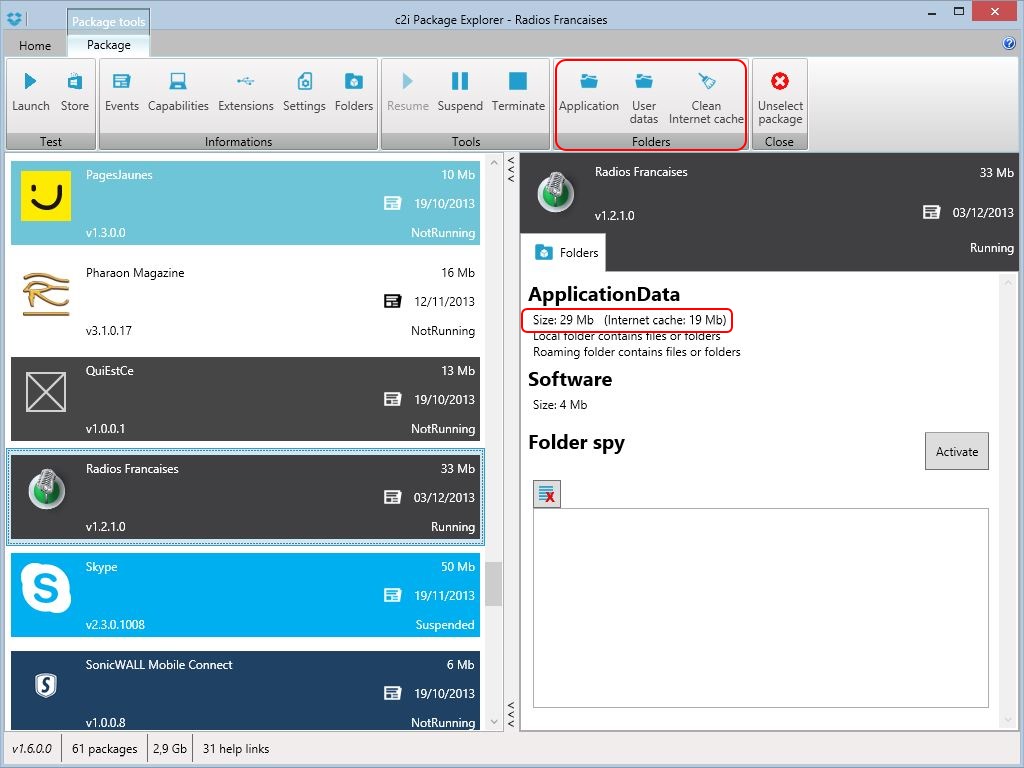The width and height of the screenshot is (1024, 768).
Task: Select the Pharaon Magazine package name
Action: pos(135,273)
